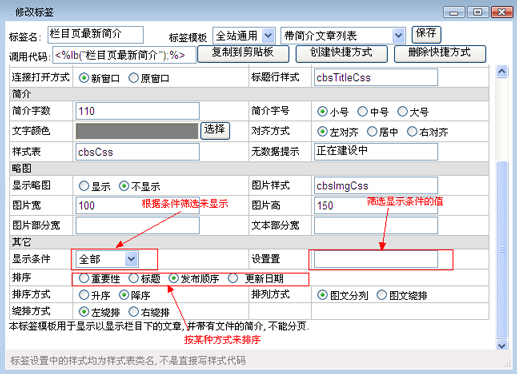Open the 显示条件 全部 dropdown
Image resolution: width=517 pixels, height=374 pixels.
[x=131, y=259]
